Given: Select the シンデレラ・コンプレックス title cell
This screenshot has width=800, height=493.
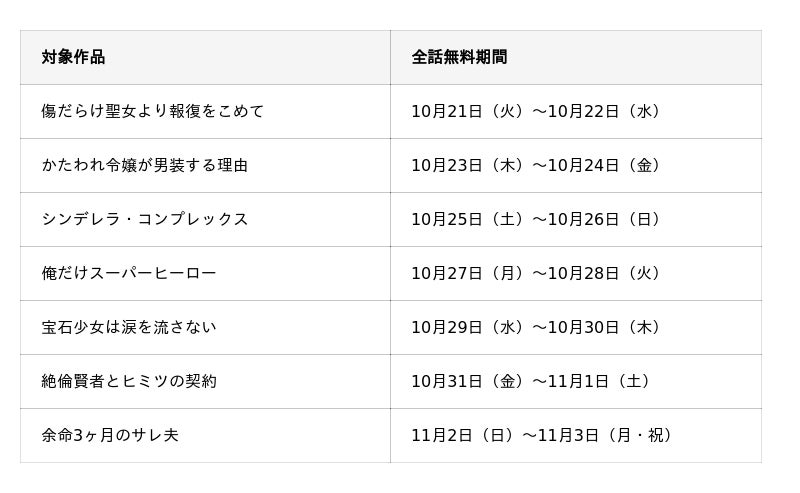Looking at the screenshot, I should point(145,219).
